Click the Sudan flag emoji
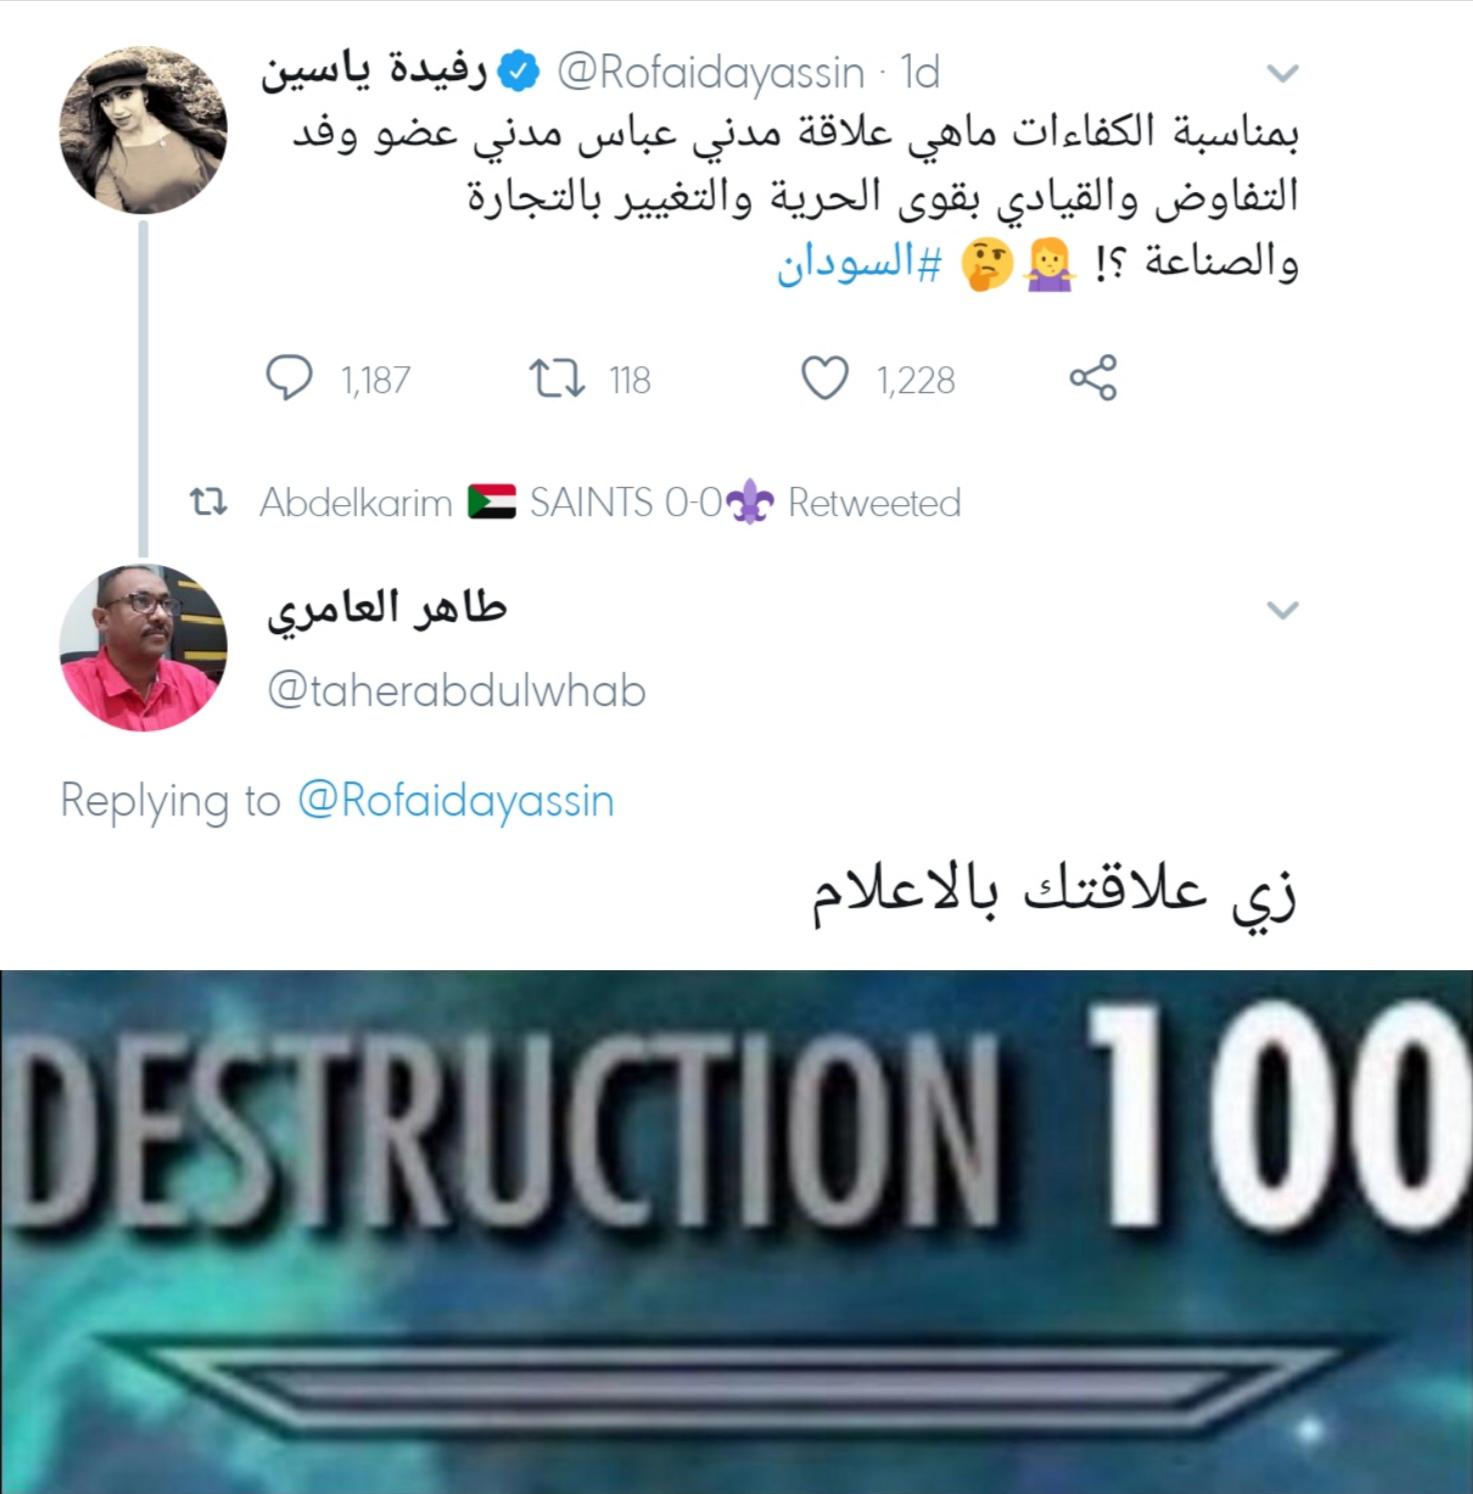This screenshot has height=1494, width=1473. pyautogui.click(x=491, y=502)
